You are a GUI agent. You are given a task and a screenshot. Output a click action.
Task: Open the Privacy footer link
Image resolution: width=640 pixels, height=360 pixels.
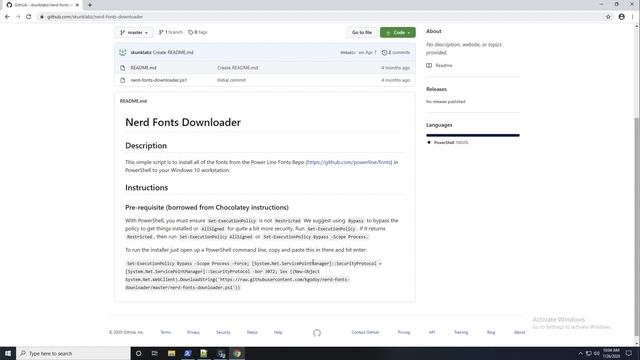(x=193, y=332)
